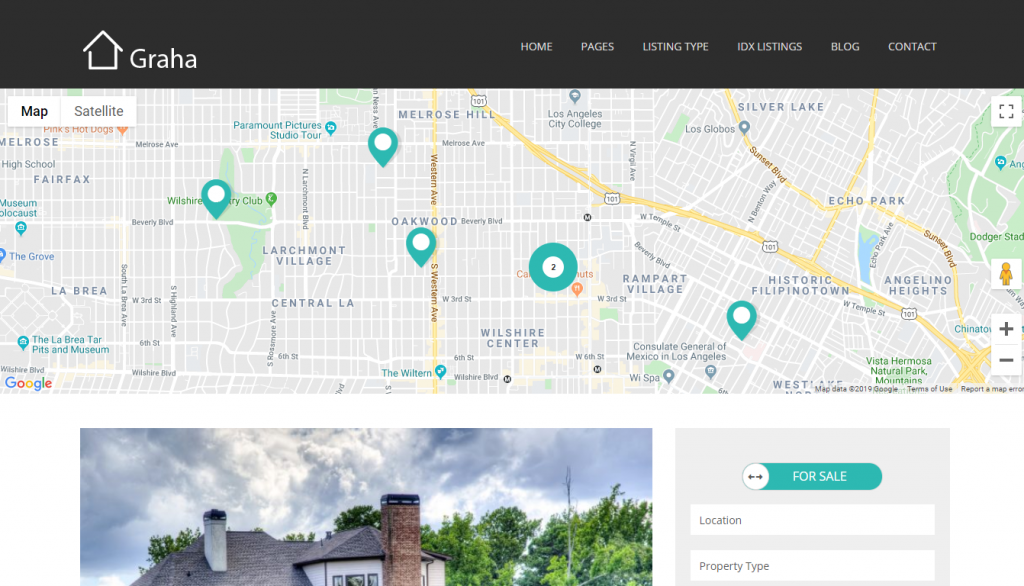Open the cluster marker showing 2 listings
The image size is (1024, 586).
pyautogui.click(x=553, y=267)
